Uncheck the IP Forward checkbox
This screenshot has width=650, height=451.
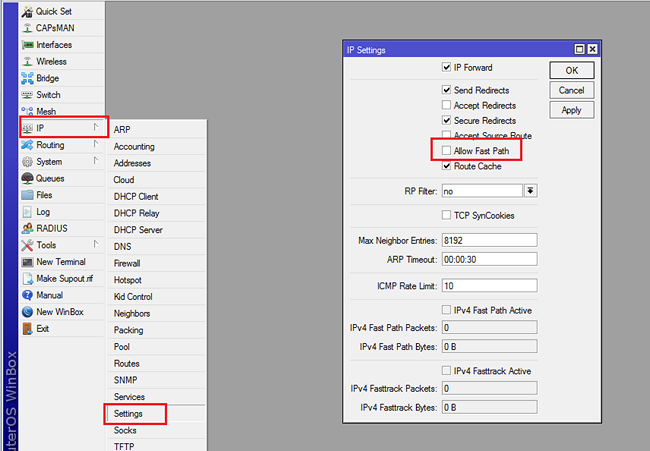pos(446,67)
